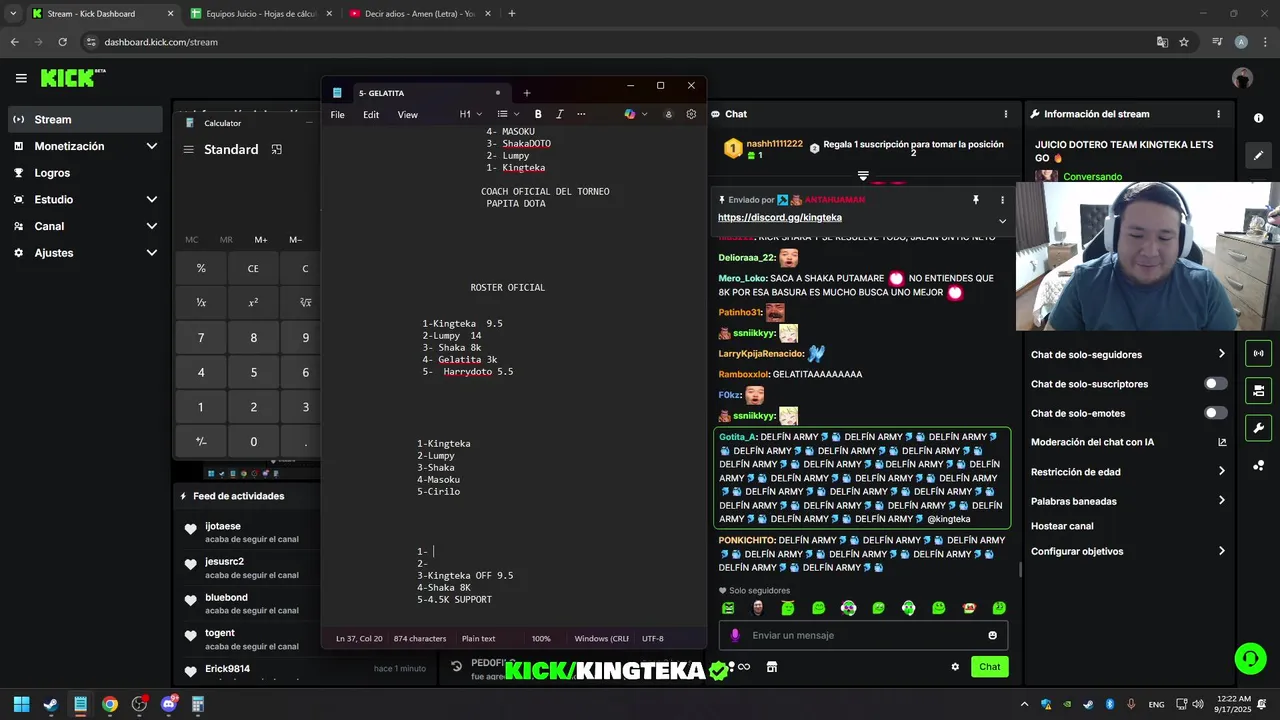
Task: Open Configurar objetivos settings
Action: (1128, 551)
